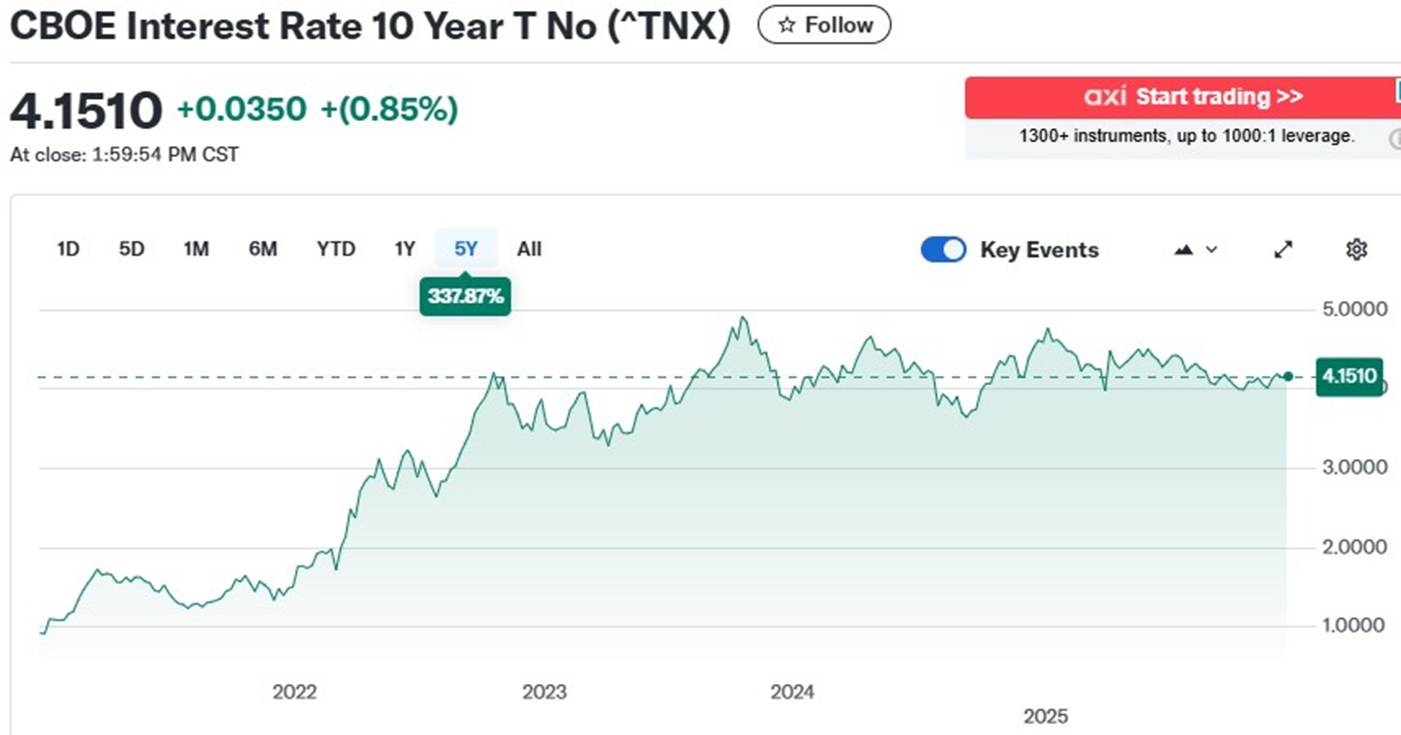Show the 1M chart range
This screenshot has height=735, width=1401.
[196, 249]
